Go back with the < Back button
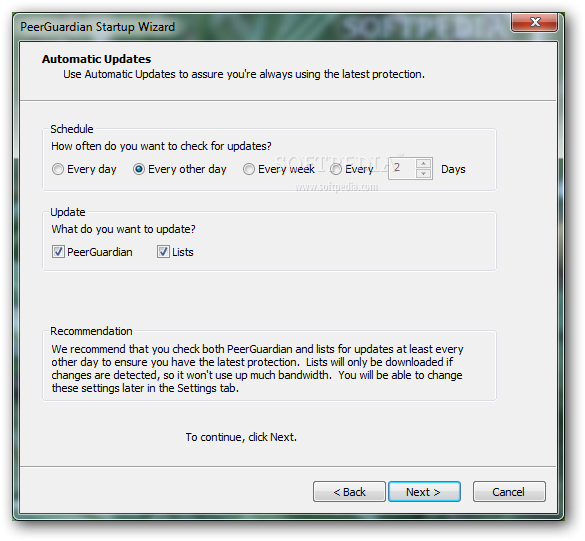This screenshot has width=585, height=541. pos(349,492)
